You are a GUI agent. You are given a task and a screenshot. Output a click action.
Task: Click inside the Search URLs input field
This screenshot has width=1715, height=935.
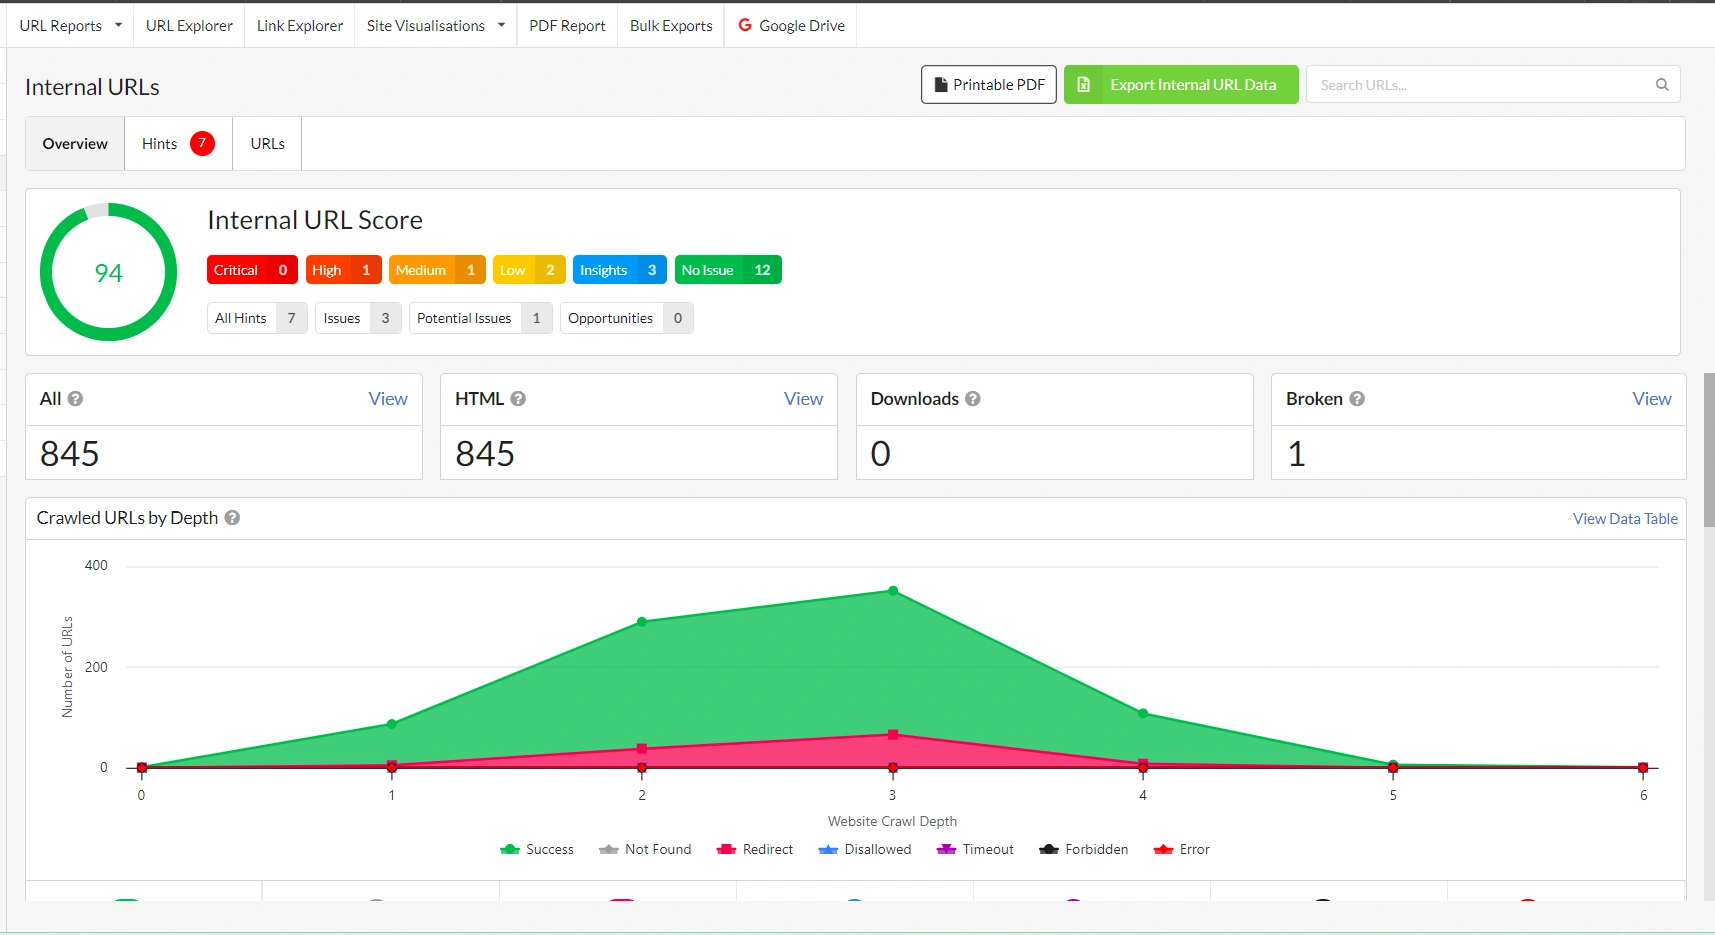[1450, 85]
